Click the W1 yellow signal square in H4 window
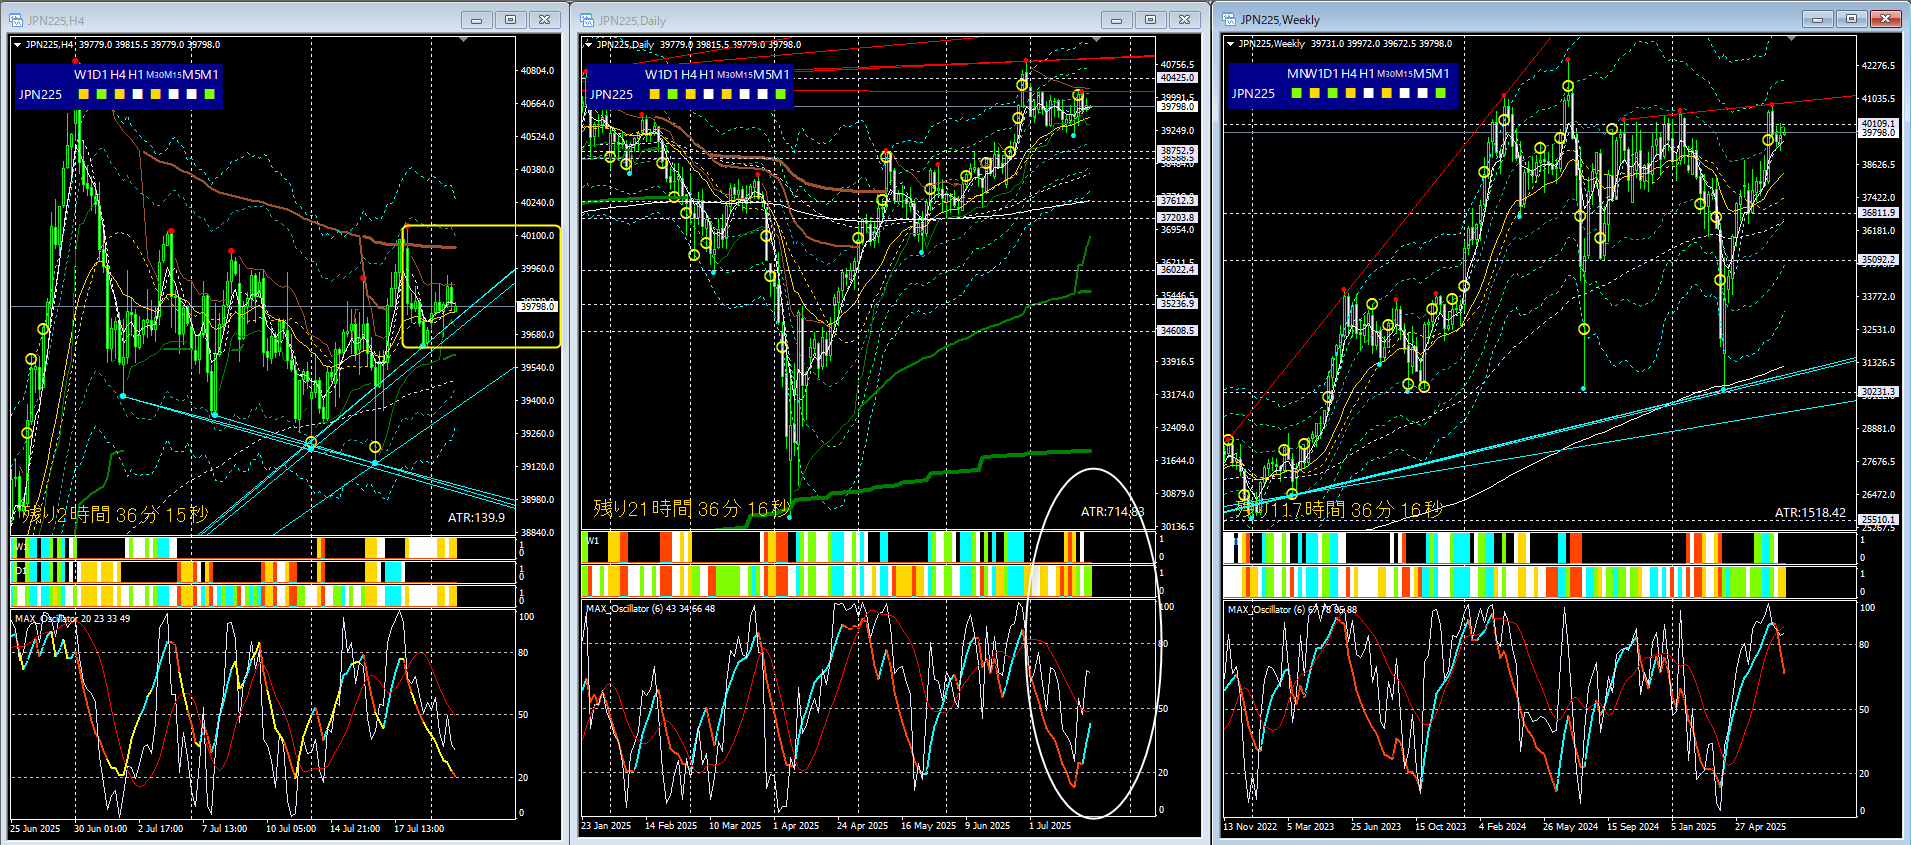1911x845 pixels. tap(84, 94)
